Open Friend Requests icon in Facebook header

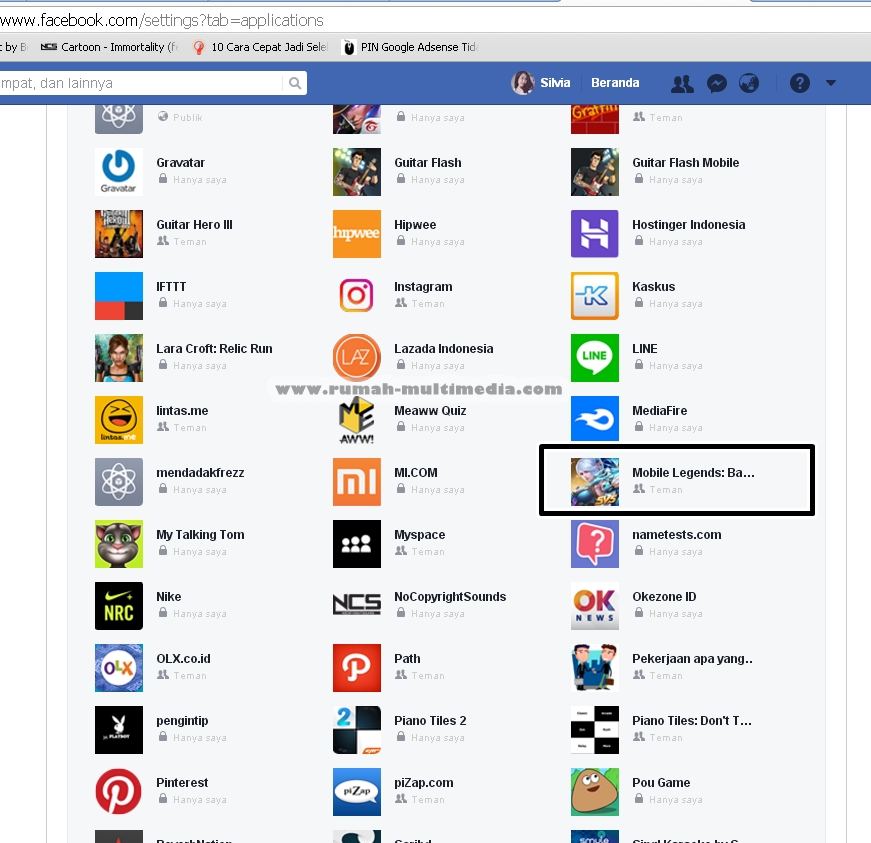pos(682,83)
